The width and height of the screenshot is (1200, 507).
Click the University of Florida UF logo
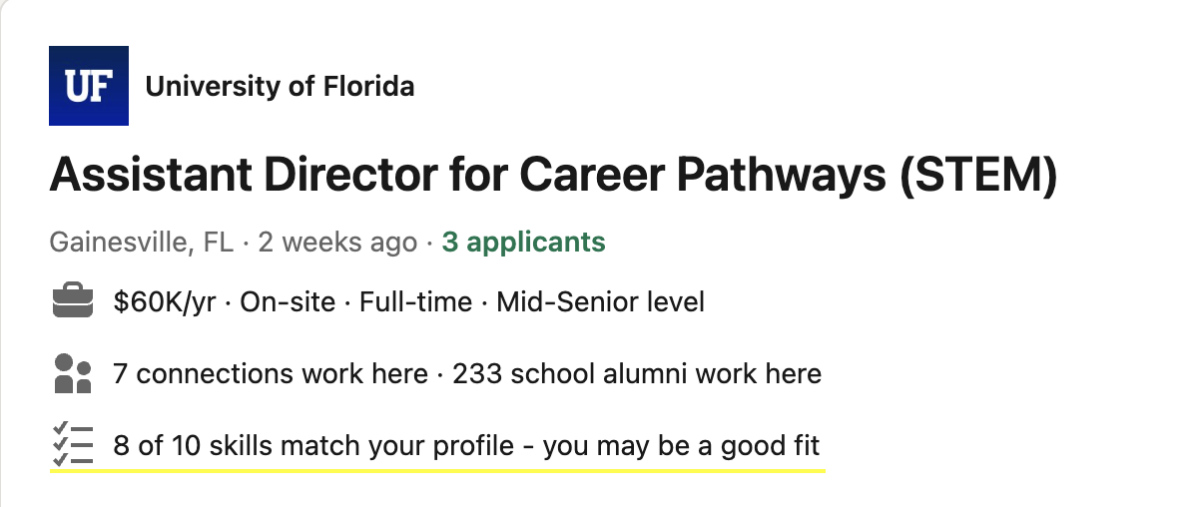88,86
